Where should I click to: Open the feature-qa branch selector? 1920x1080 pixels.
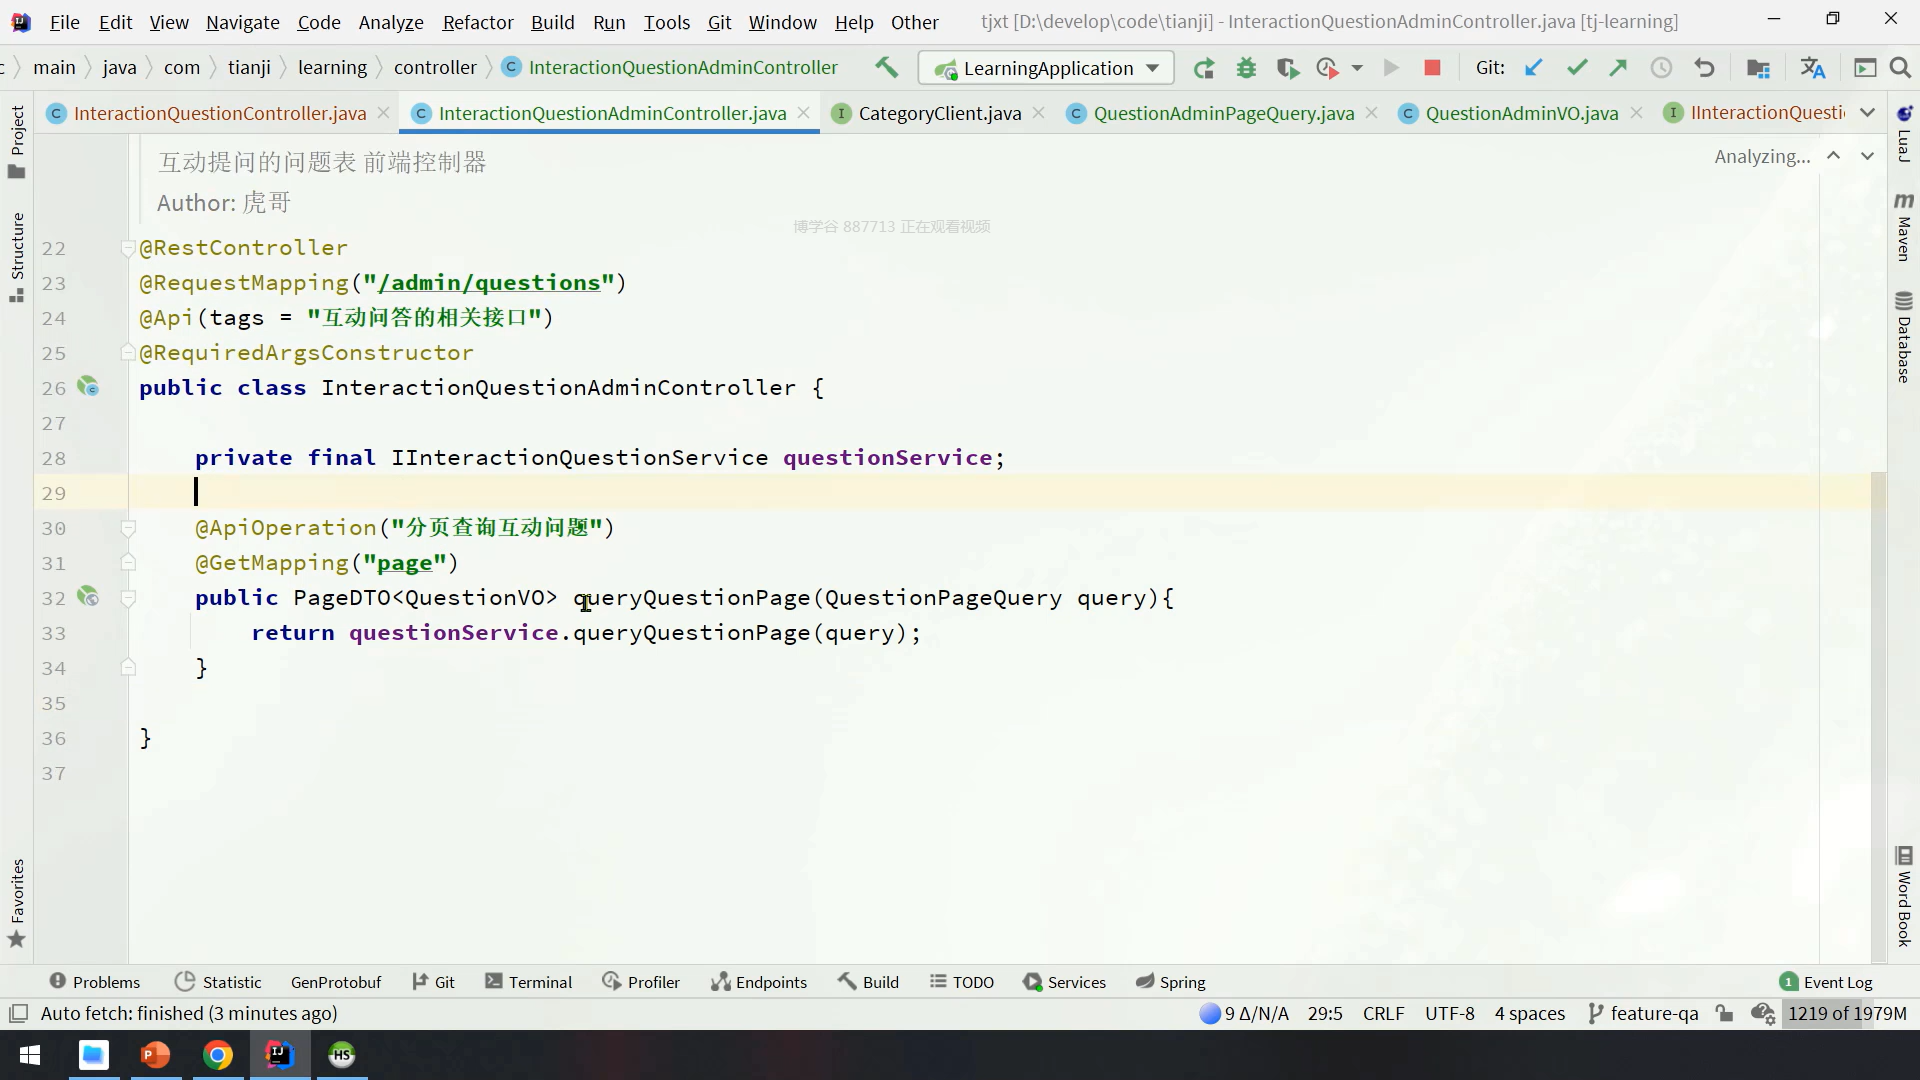[x=1643, y=1013]
